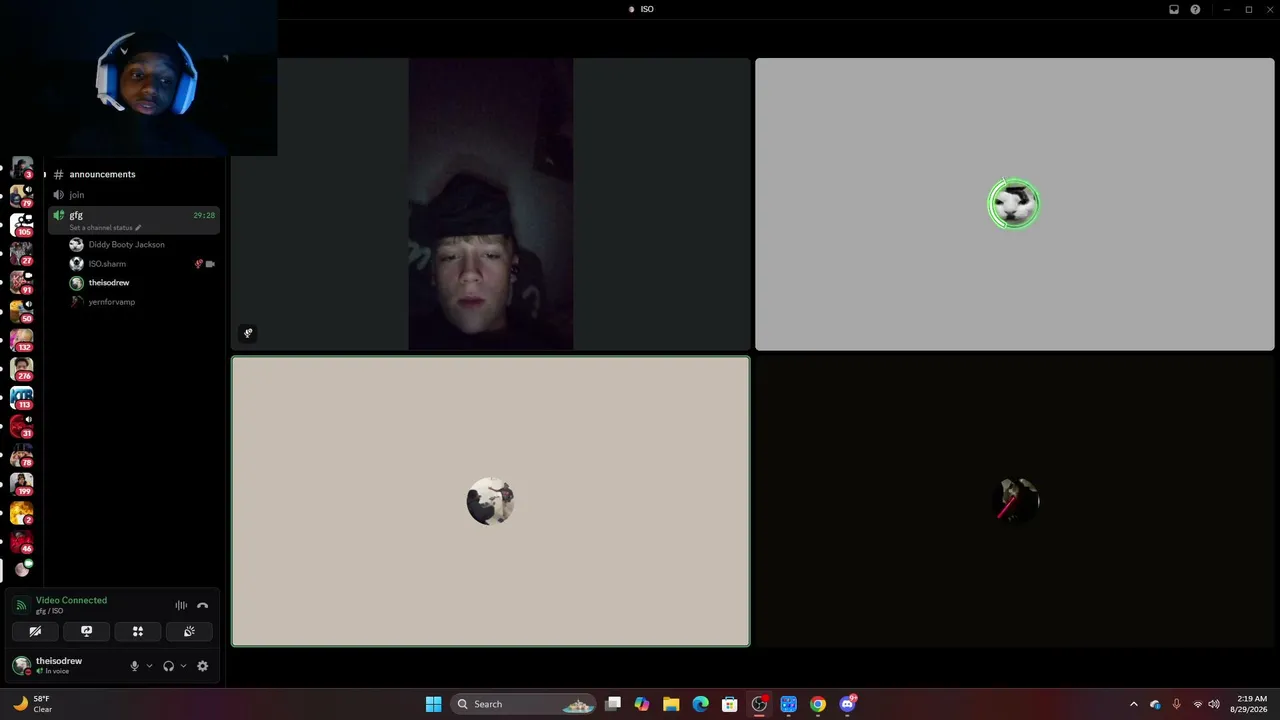Open the voice connection signal details
1280x720 pixels.
(x=21, y=605)
